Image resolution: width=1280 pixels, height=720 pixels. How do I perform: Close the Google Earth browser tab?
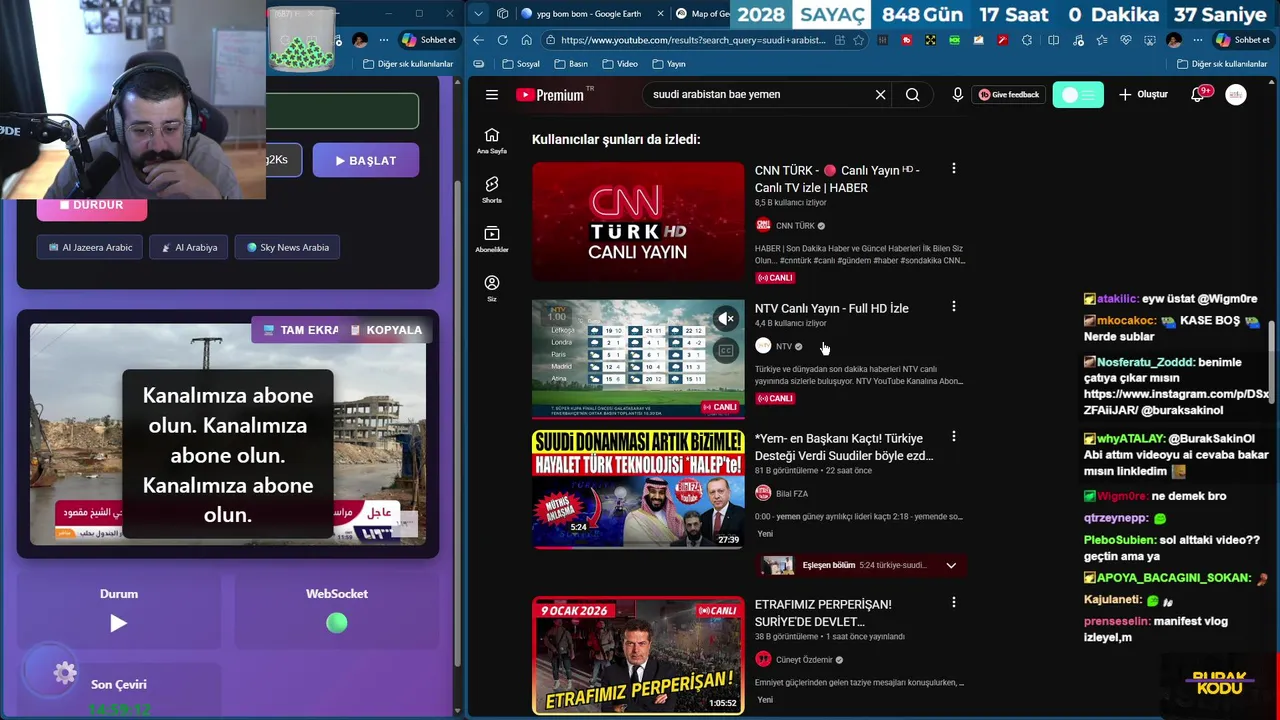pos(661,14)
